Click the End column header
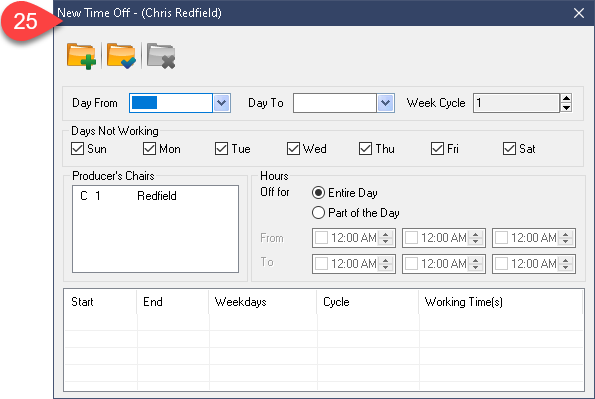This screenshot has height=399, width=595. click(173, 302)
